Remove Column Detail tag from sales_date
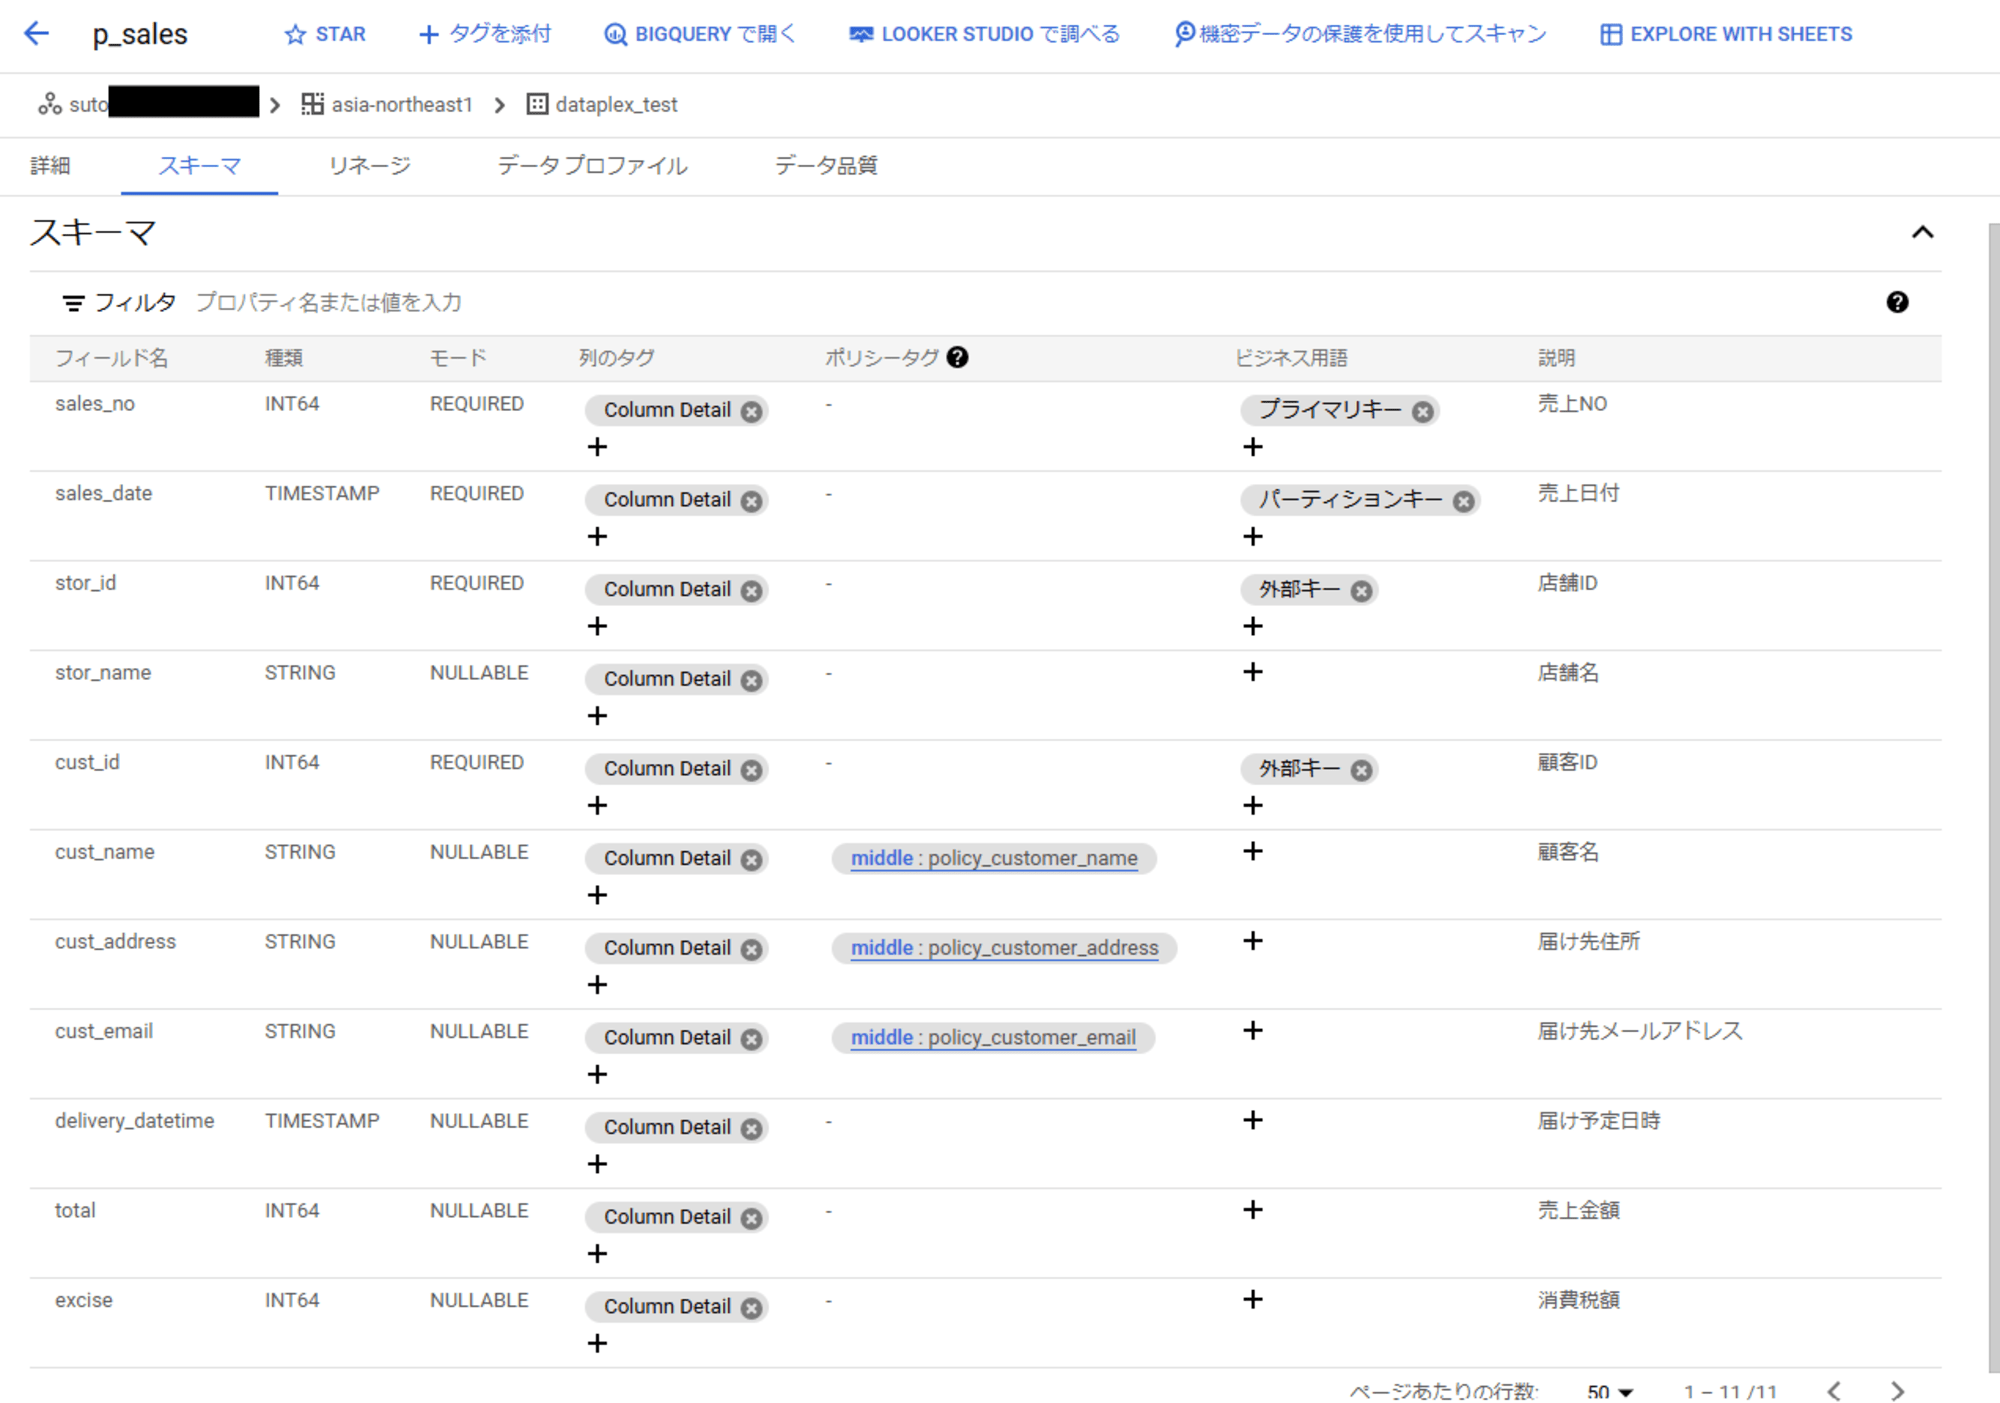 coord(752,501)
